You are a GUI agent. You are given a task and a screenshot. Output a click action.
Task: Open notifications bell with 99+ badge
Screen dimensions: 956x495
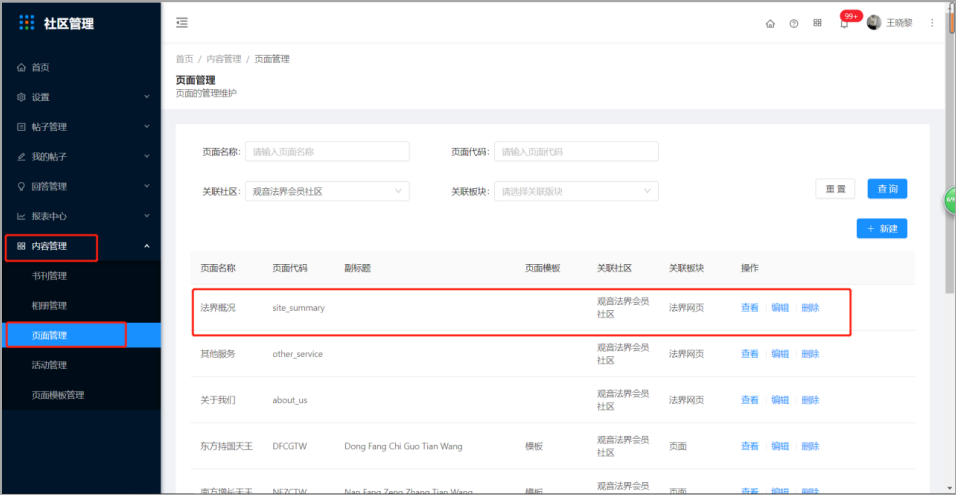tap(844, 24)
